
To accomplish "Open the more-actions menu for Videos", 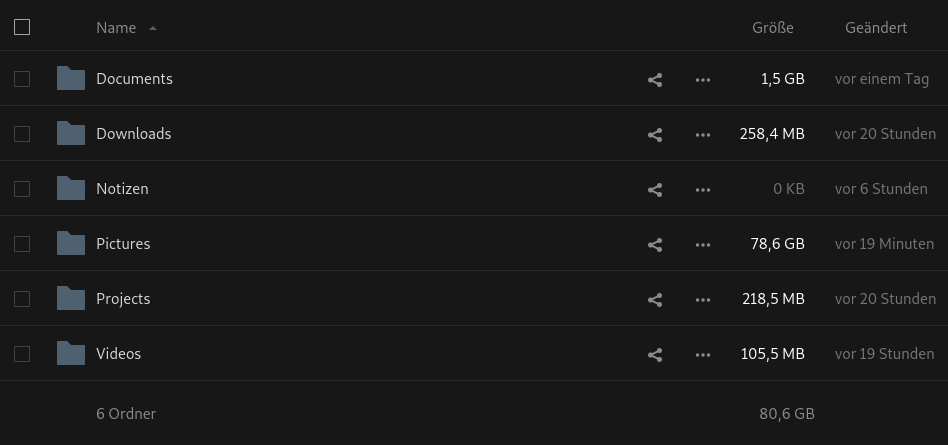I will (703, 355).
